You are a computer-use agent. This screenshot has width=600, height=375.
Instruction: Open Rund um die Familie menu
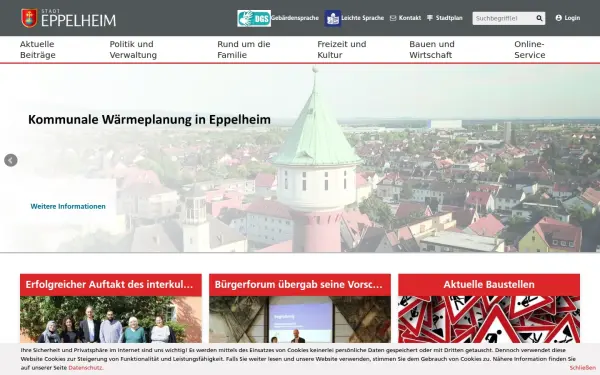(244, 49)
